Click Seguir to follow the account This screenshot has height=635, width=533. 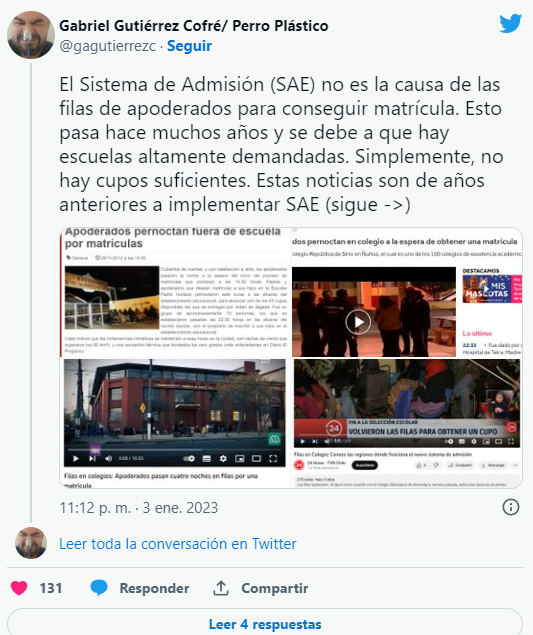(189, 46)
